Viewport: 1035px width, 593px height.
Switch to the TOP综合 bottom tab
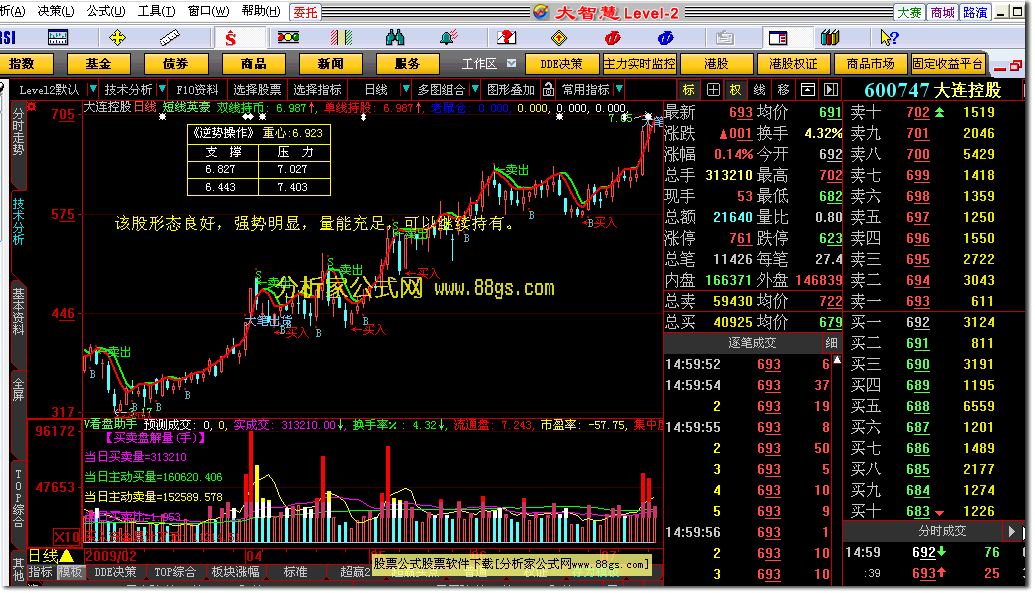click(175, 572)
